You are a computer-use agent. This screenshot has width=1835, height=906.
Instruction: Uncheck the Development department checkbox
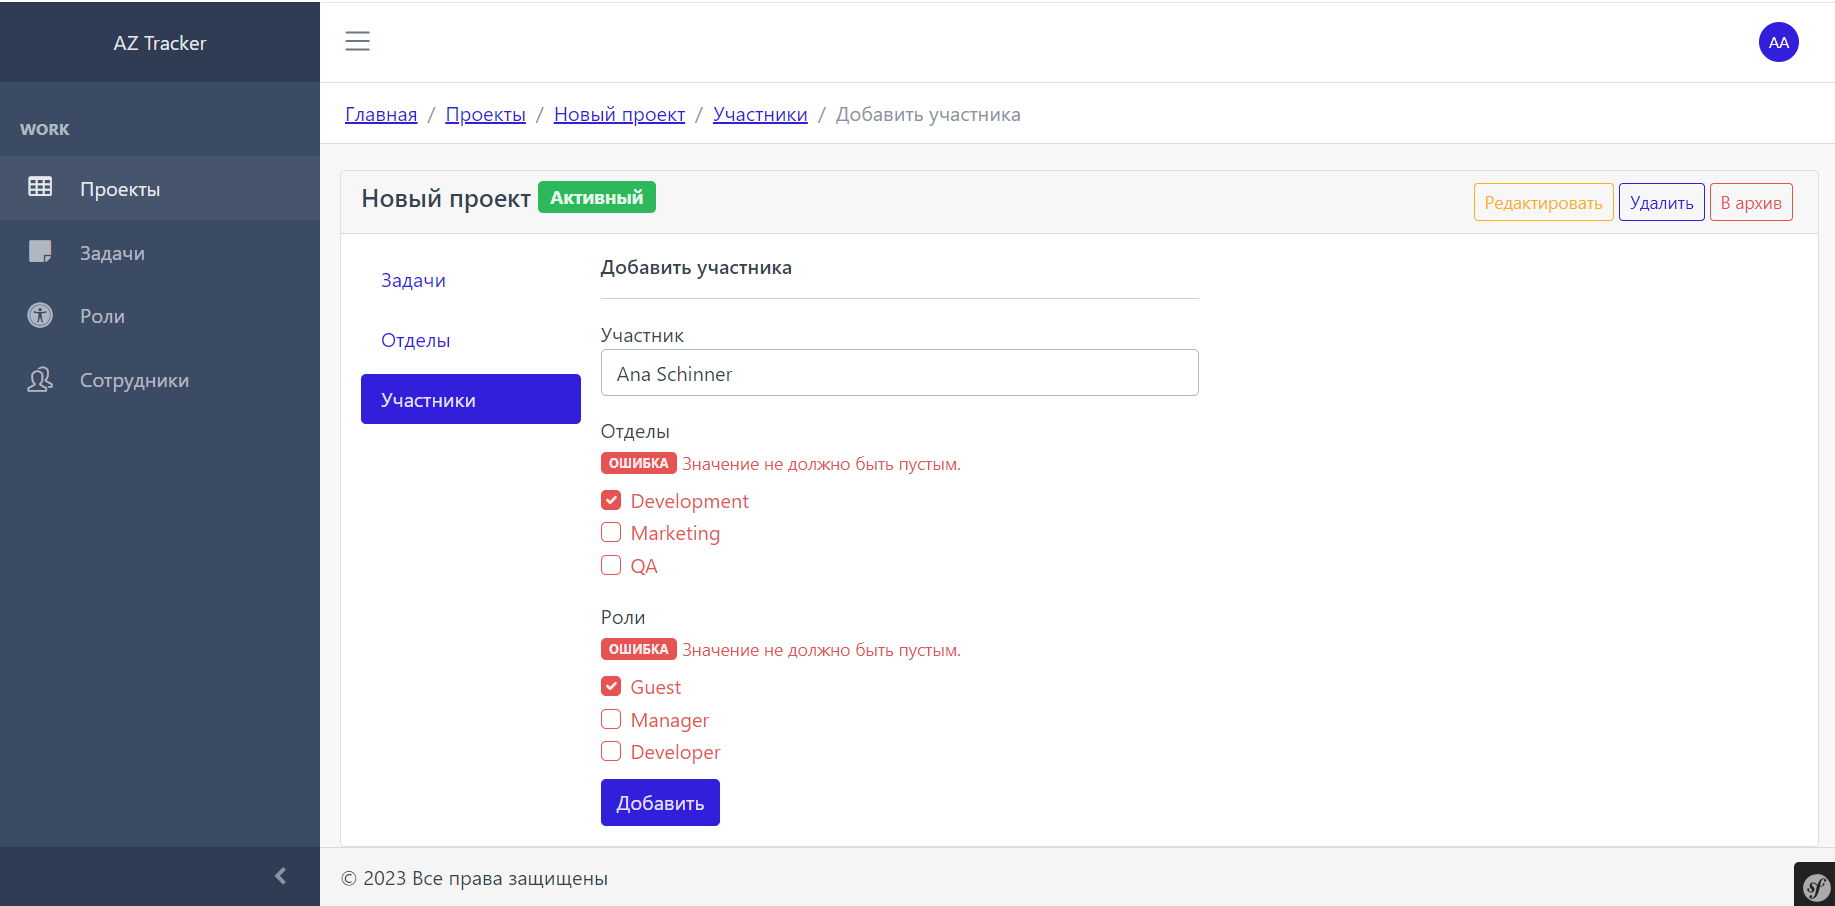click(611, 500)
